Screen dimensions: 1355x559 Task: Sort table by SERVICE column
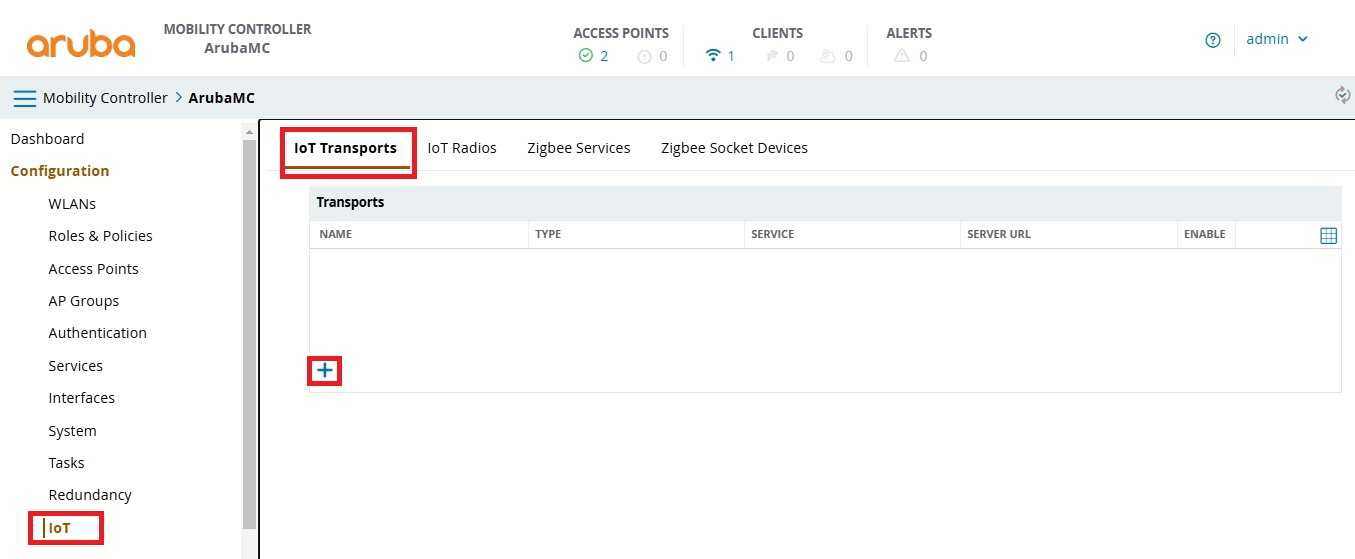click(x=772, y=234)
